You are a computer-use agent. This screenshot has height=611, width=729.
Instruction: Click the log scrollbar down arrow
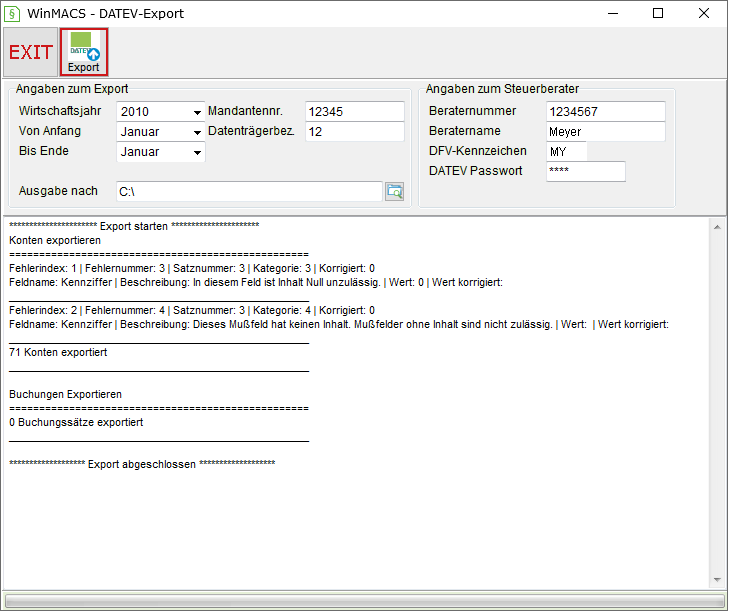[x=717, y=580]
